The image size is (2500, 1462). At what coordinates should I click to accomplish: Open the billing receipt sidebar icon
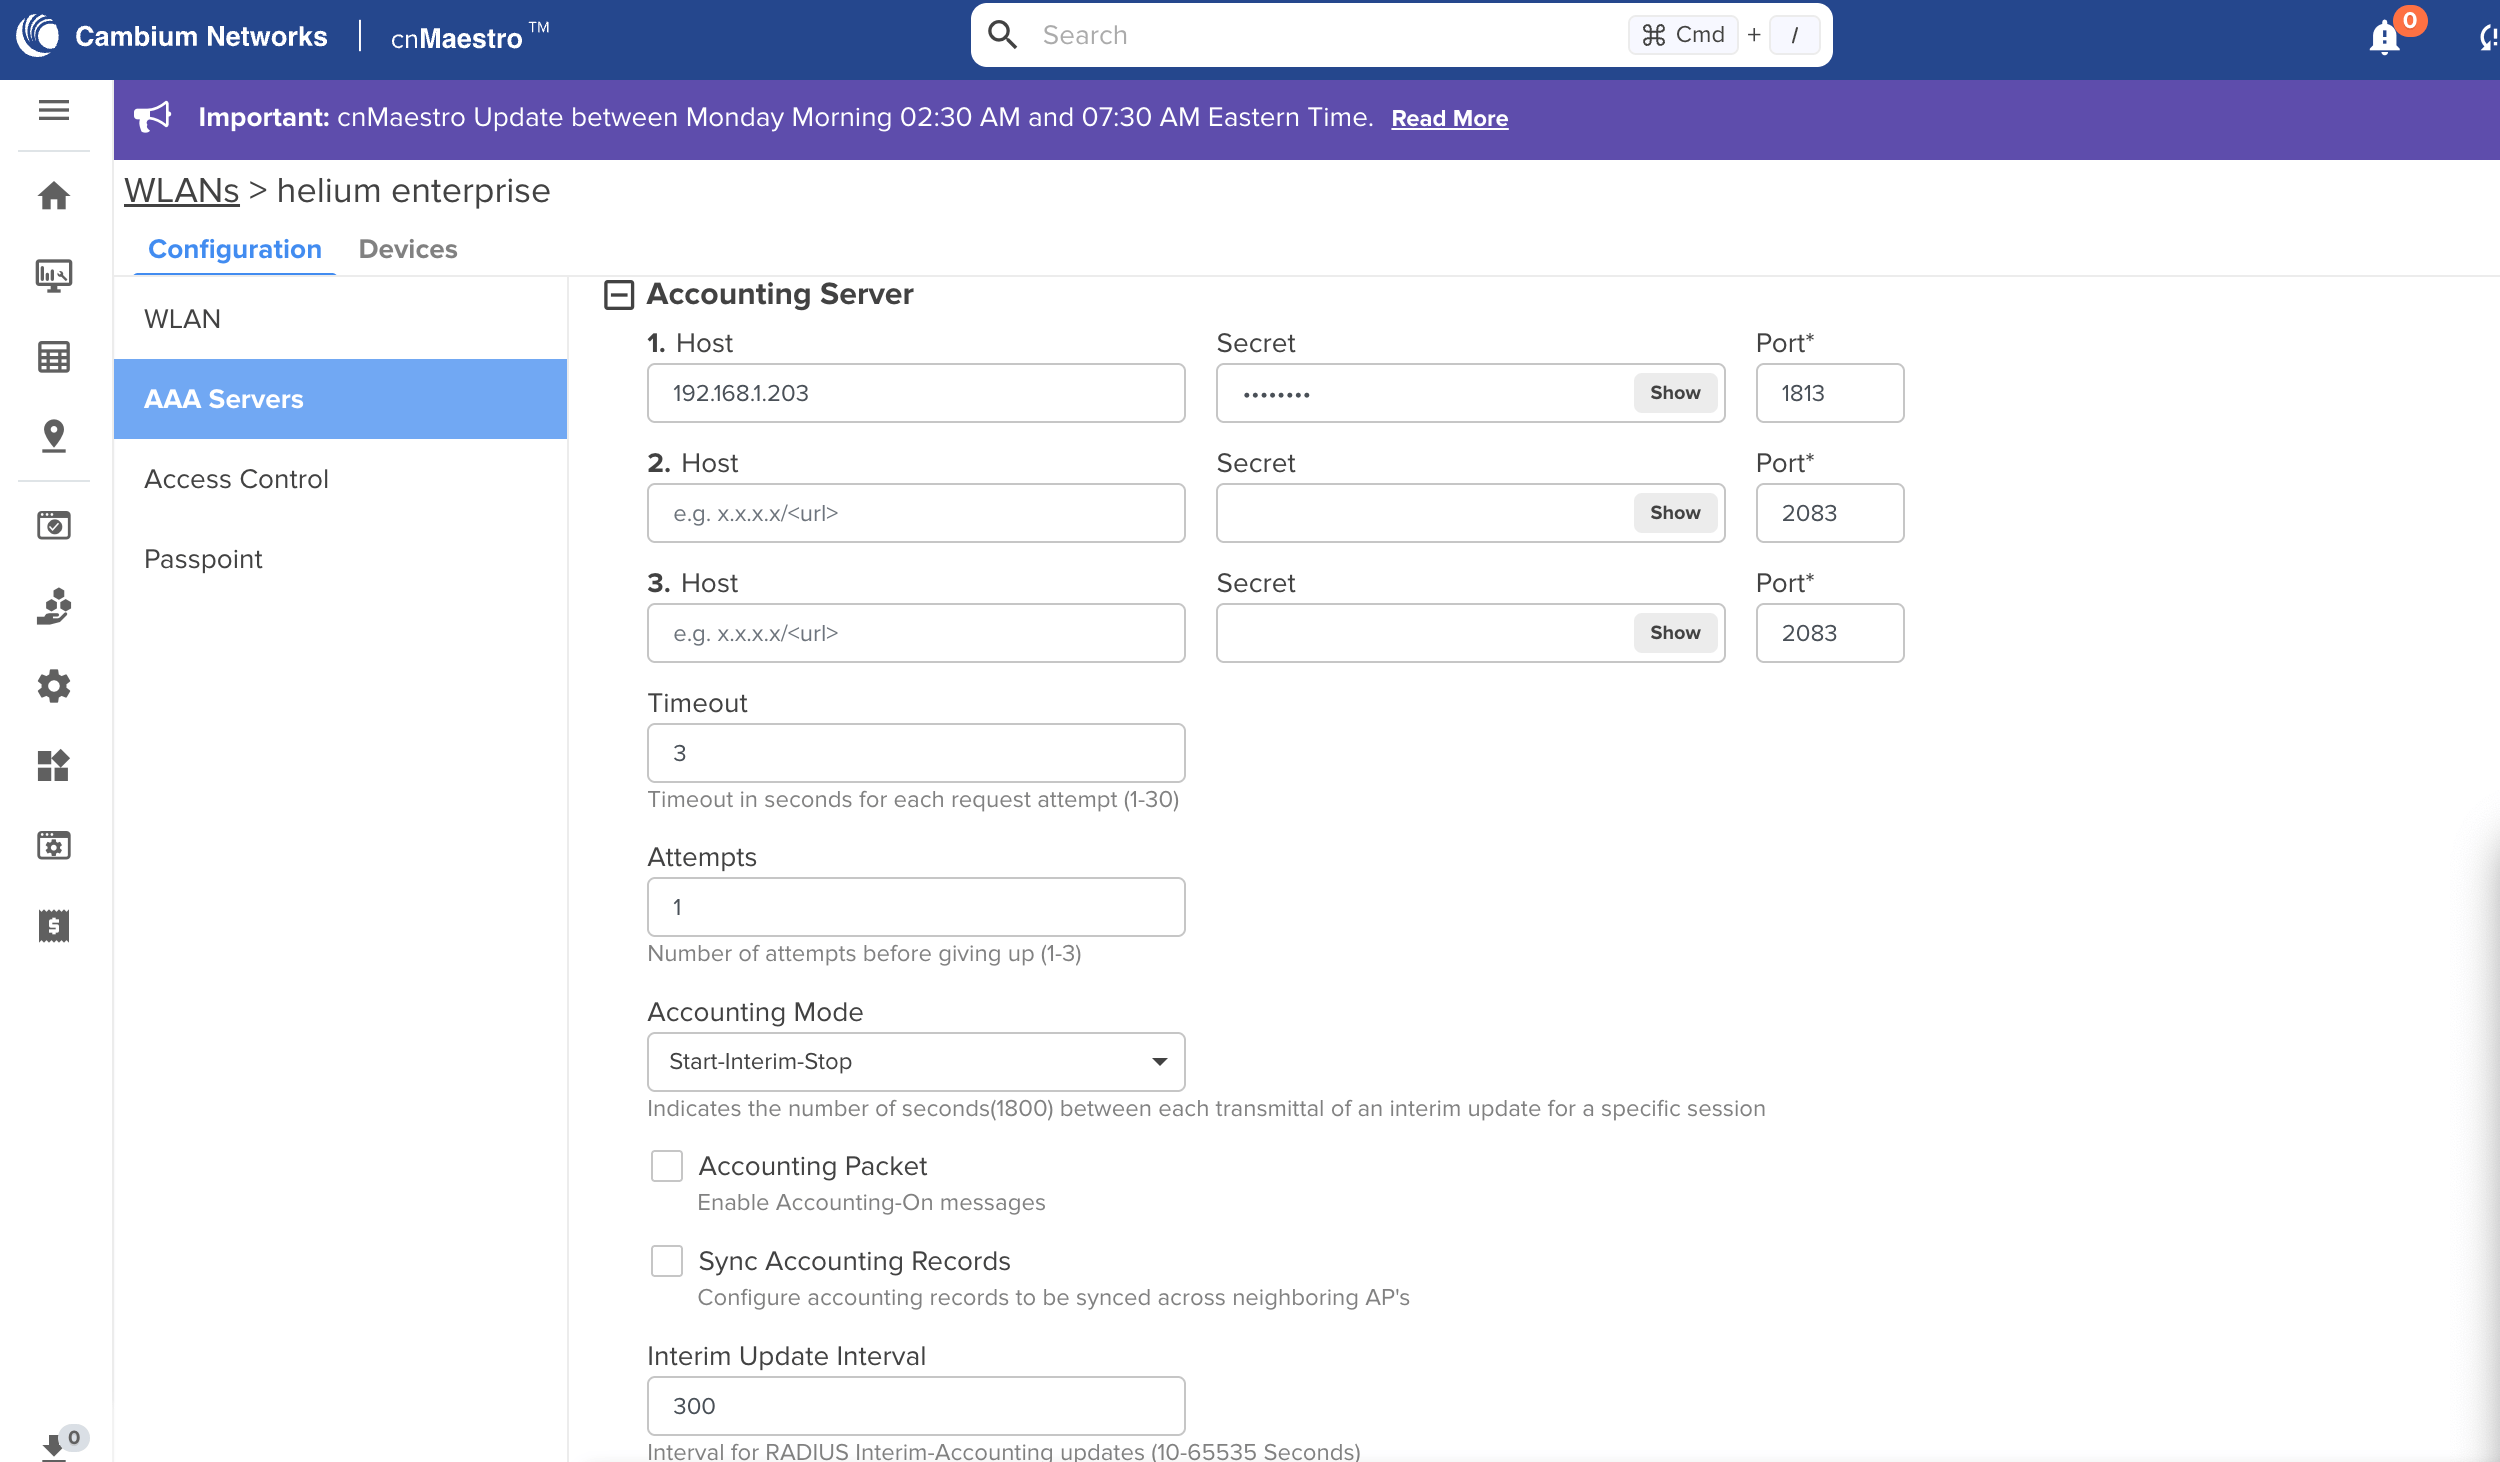click(54, 926)
